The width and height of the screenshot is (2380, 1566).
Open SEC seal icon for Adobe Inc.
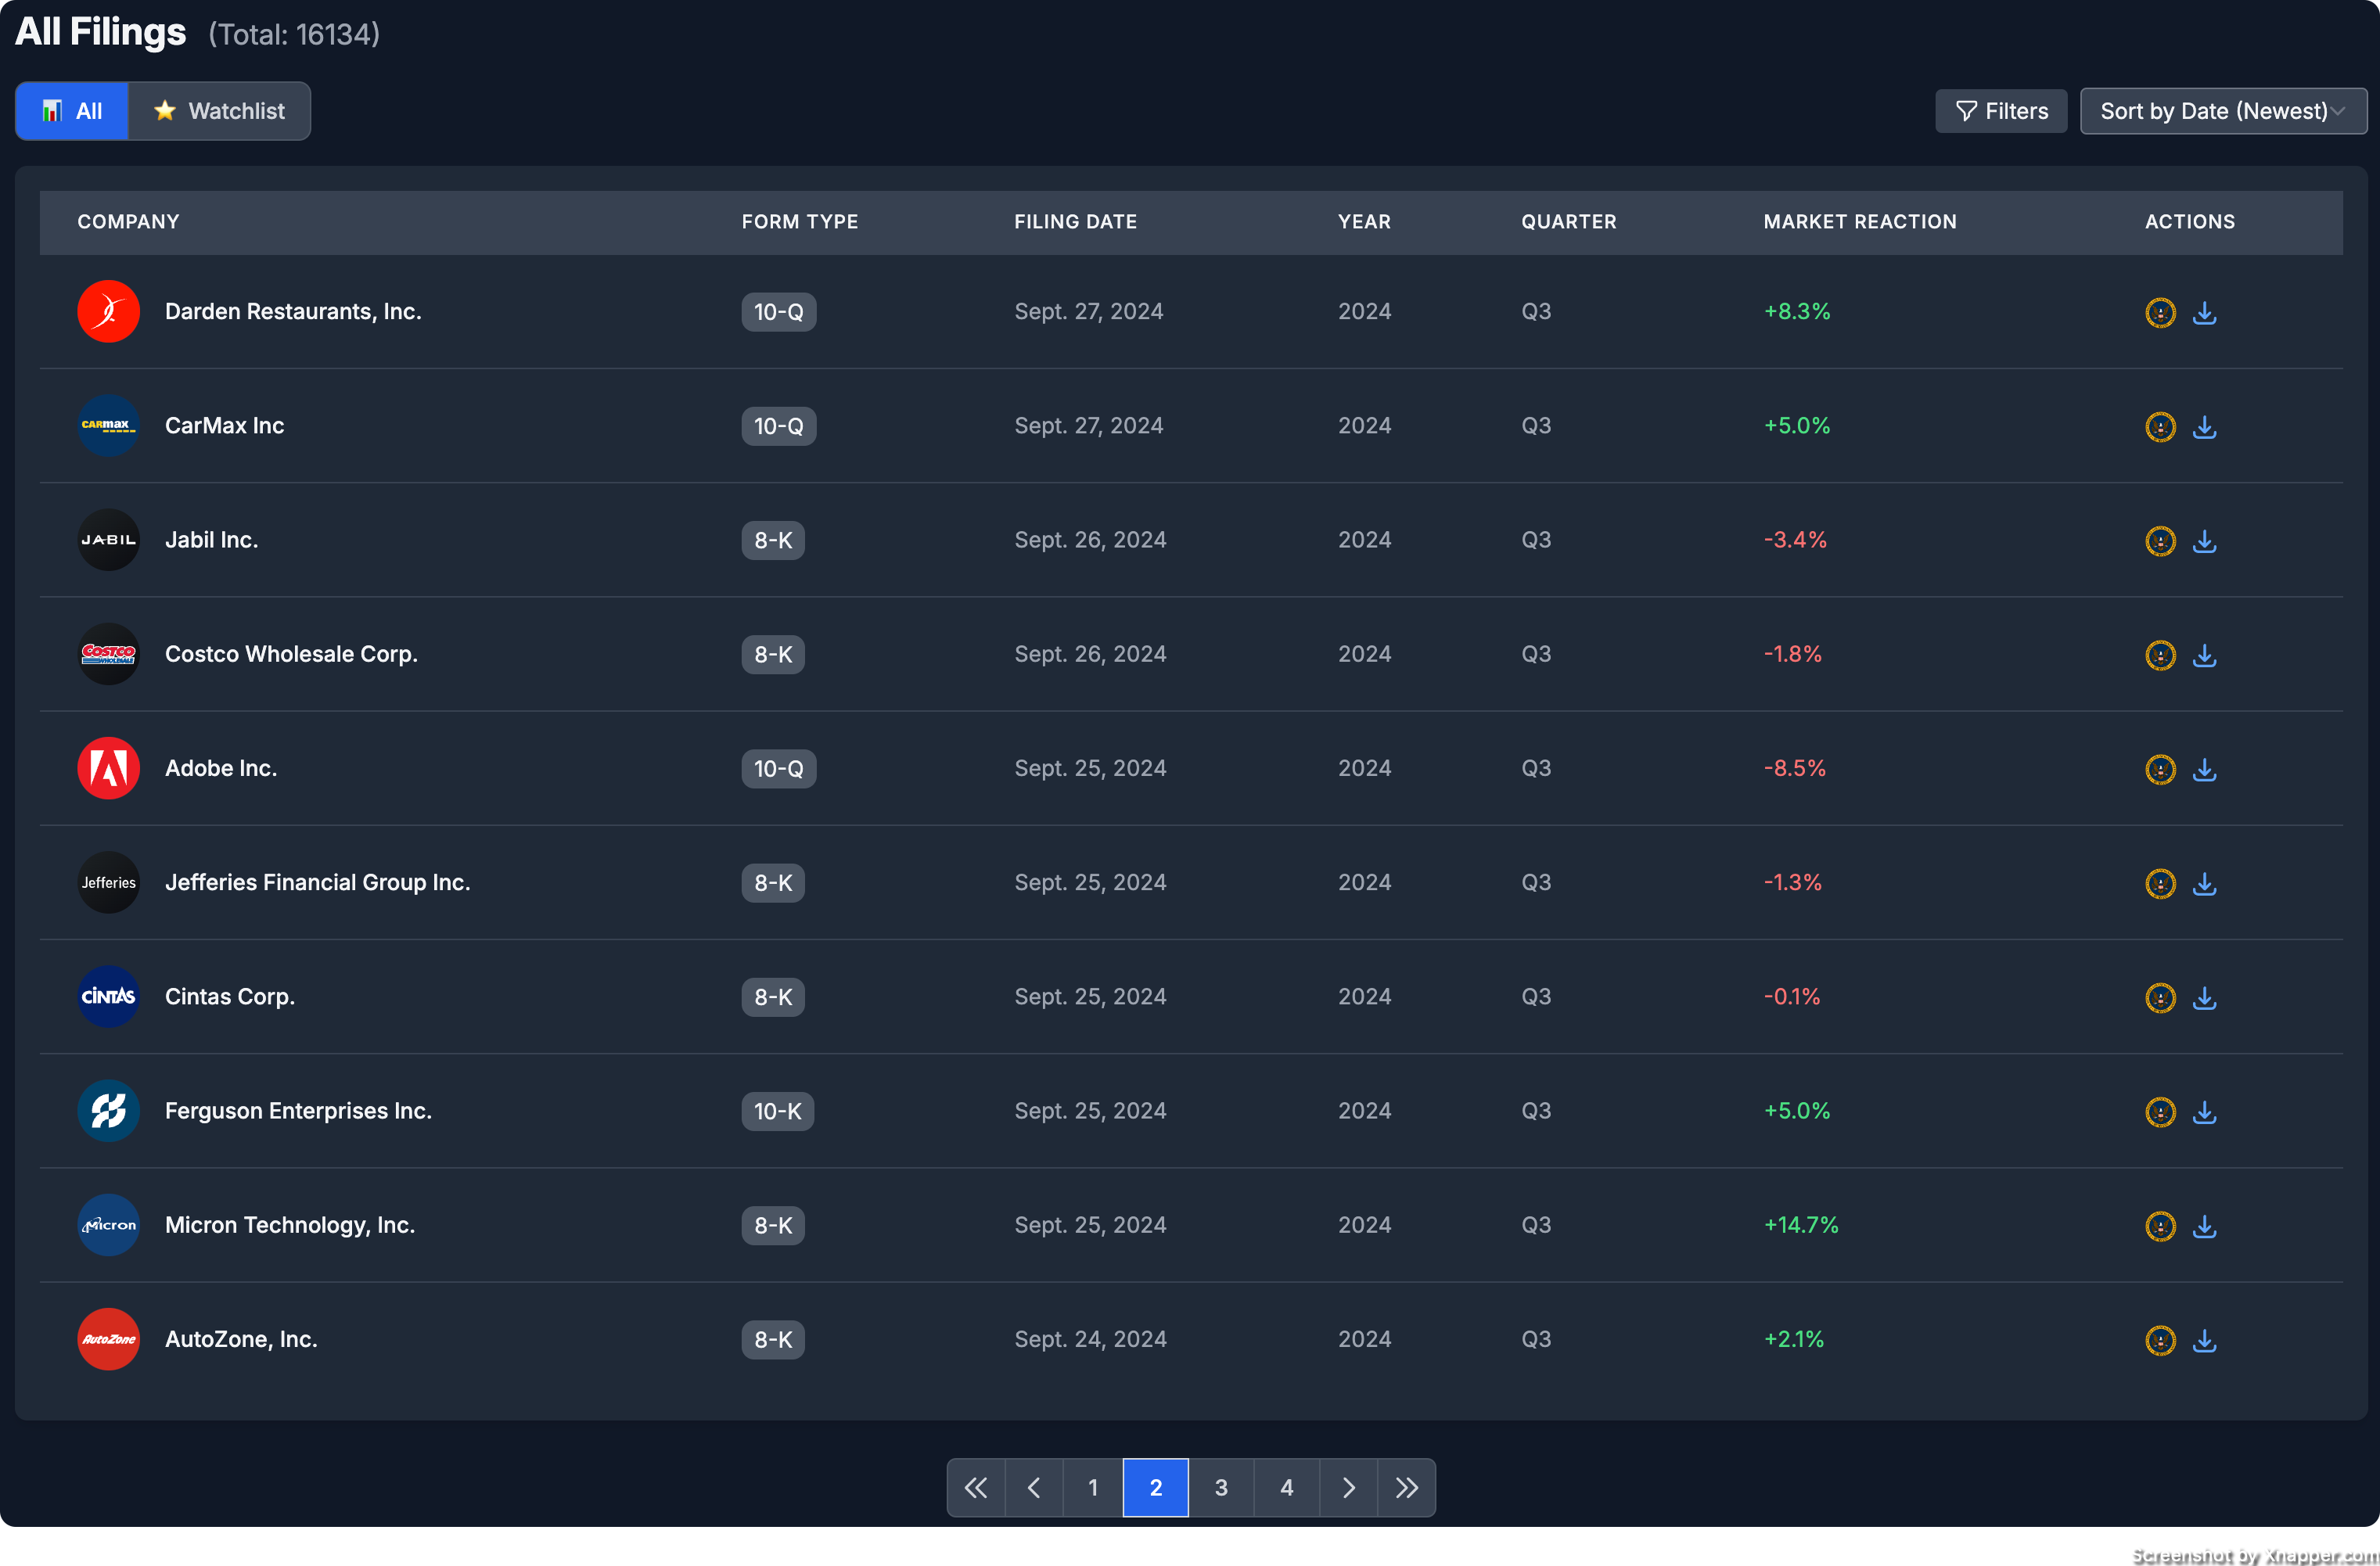tap(2160, 769)
